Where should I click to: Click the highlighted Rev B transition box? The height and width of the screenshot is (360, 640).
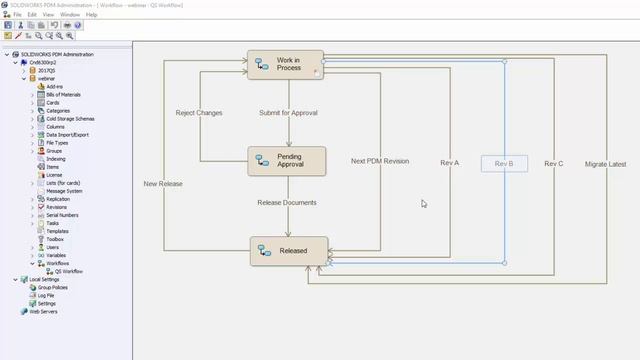[x=504, y=164]
